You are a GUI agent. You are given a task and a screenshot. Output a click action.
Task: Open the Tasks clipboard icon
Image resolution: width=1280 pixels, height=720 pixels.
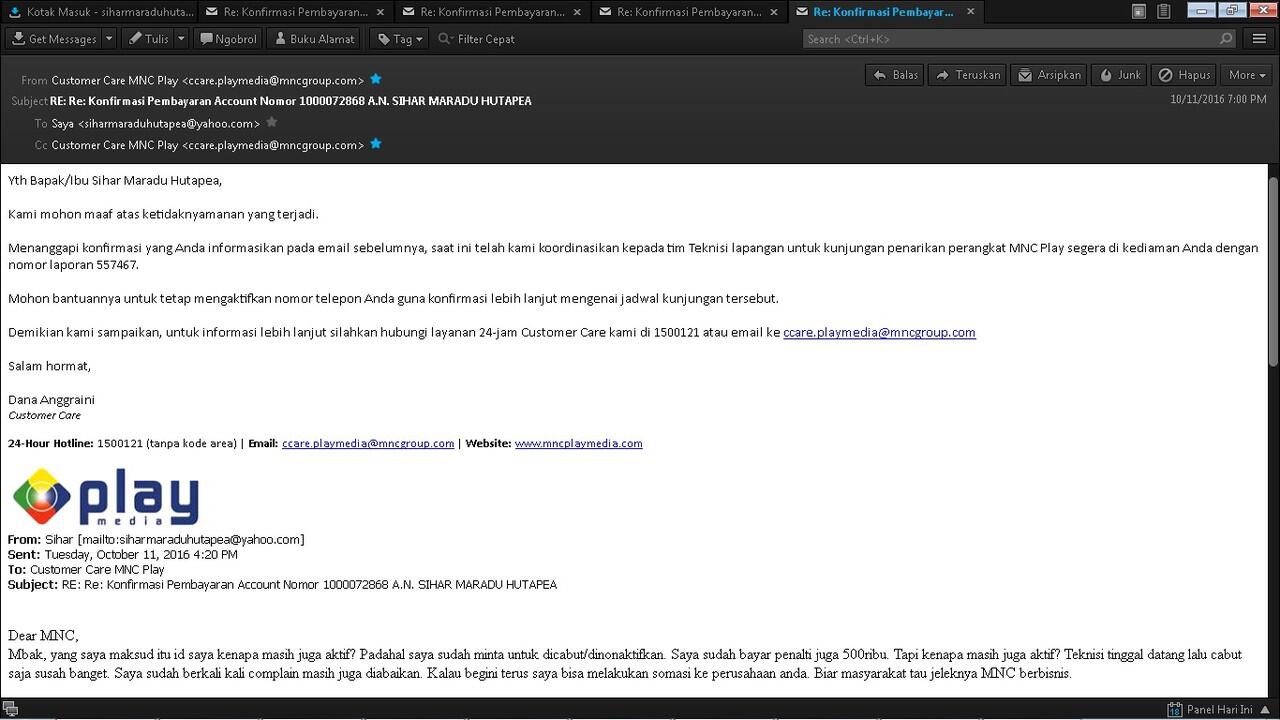[x=1163, y=12]
